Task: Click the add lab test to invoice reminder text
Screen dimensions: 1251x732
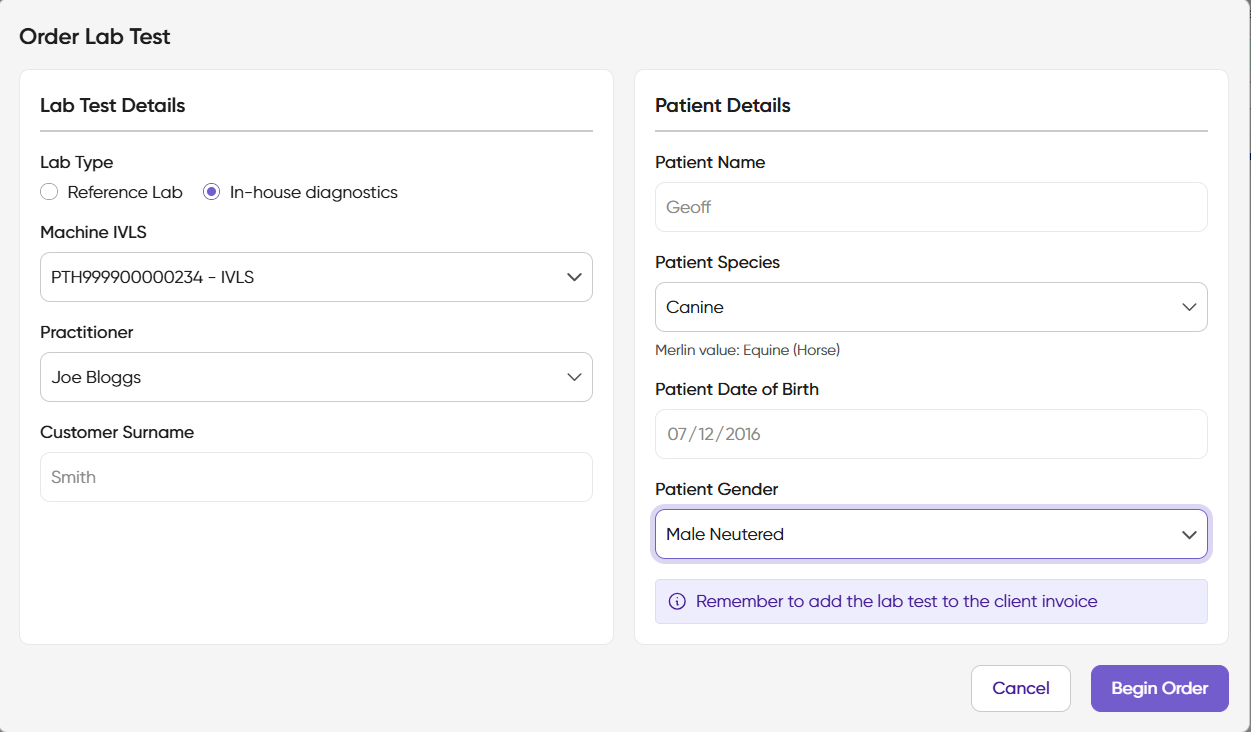Action: coord(896,602)
